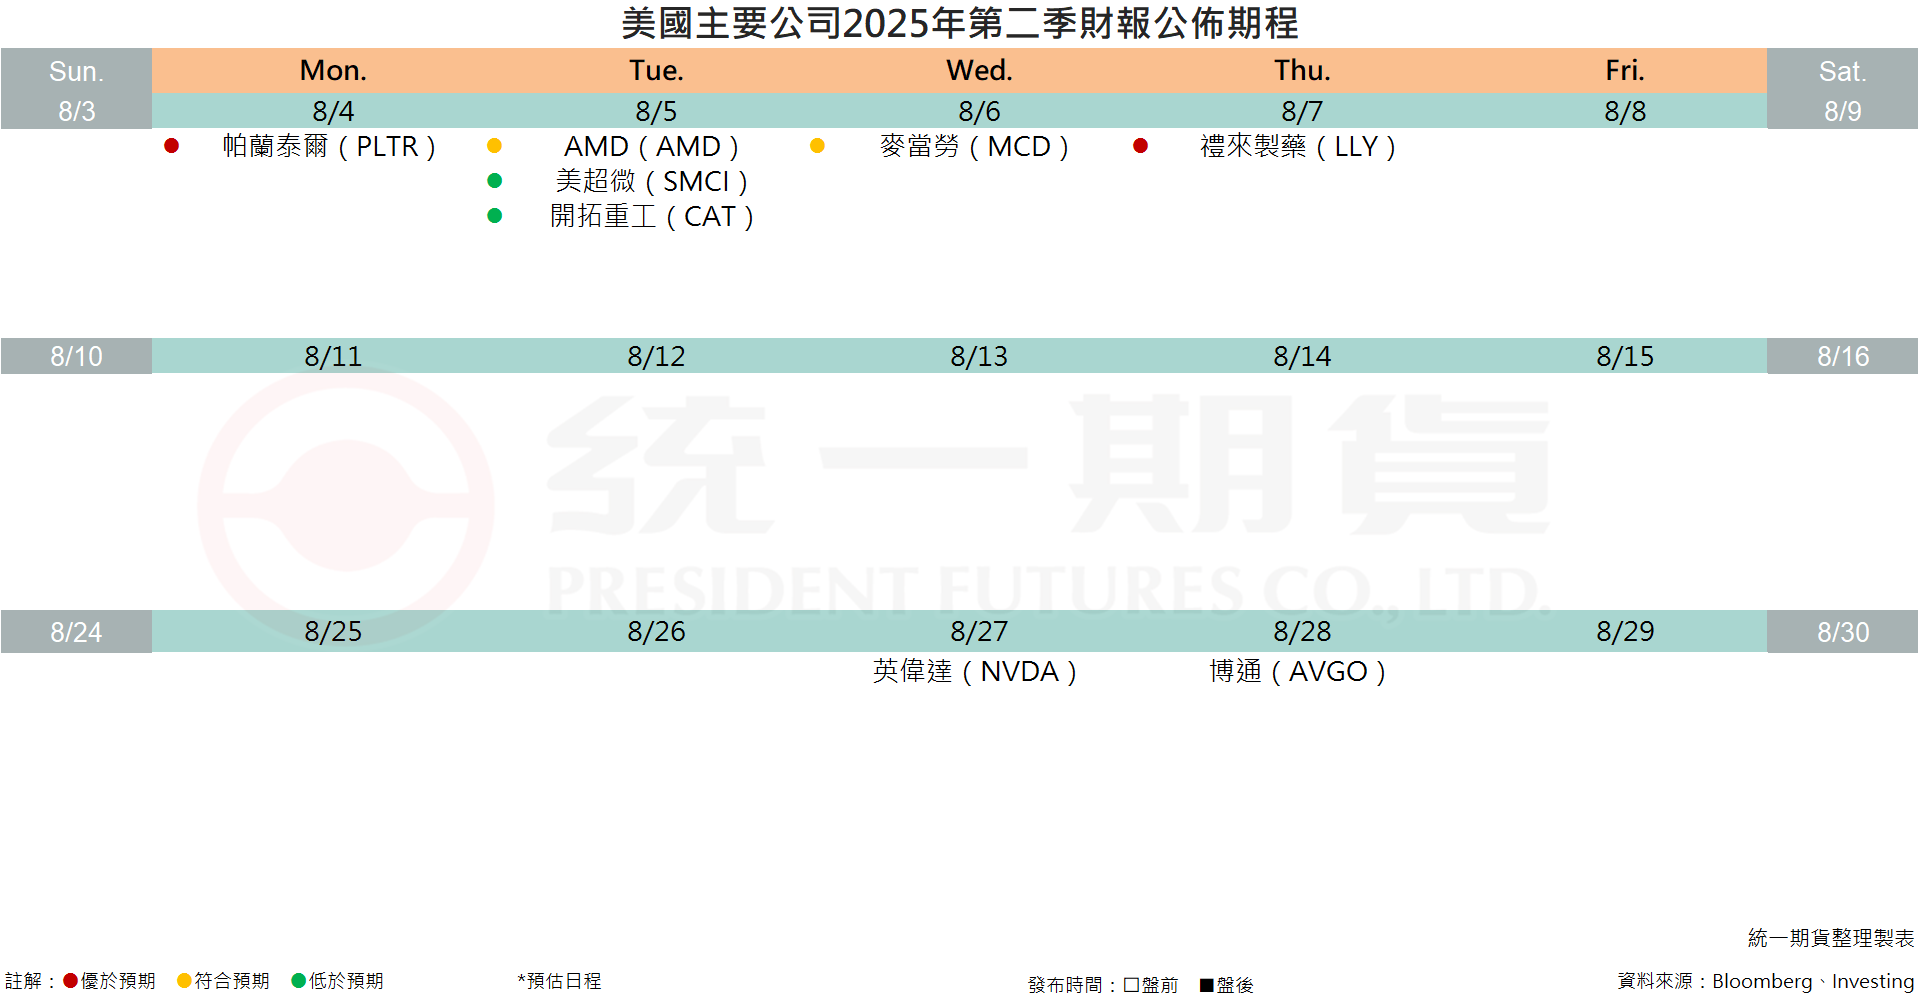
Task: Click the Sun. column header
Action: click(x=76, y=71)
